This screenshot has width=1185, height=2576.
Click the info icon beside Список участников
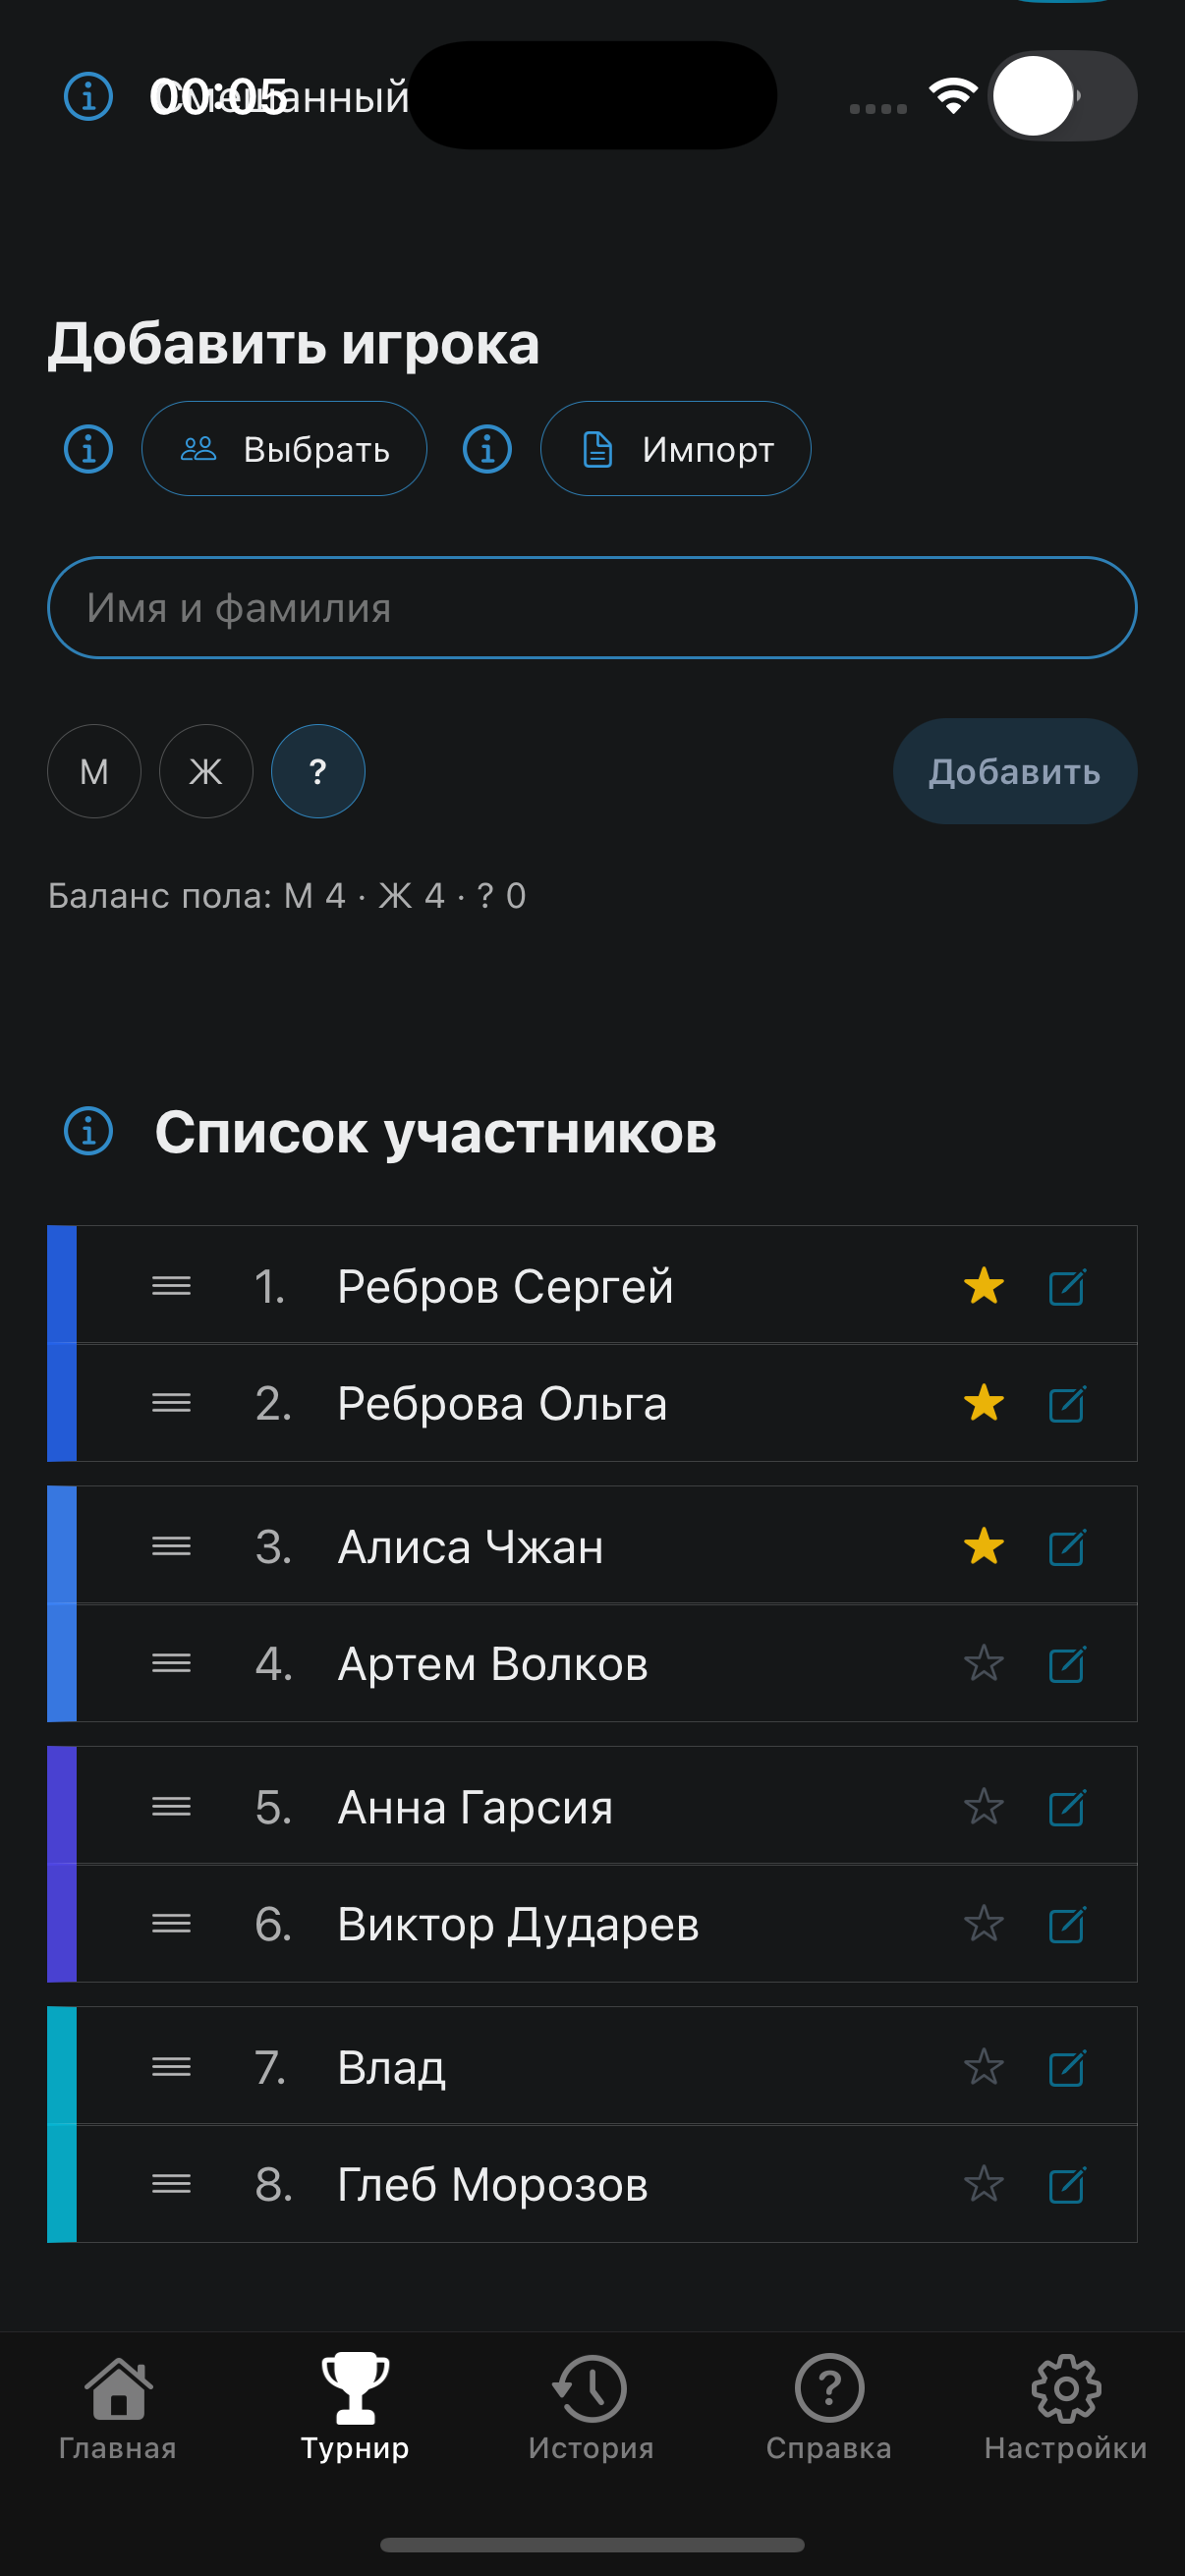click(89, 1132)
